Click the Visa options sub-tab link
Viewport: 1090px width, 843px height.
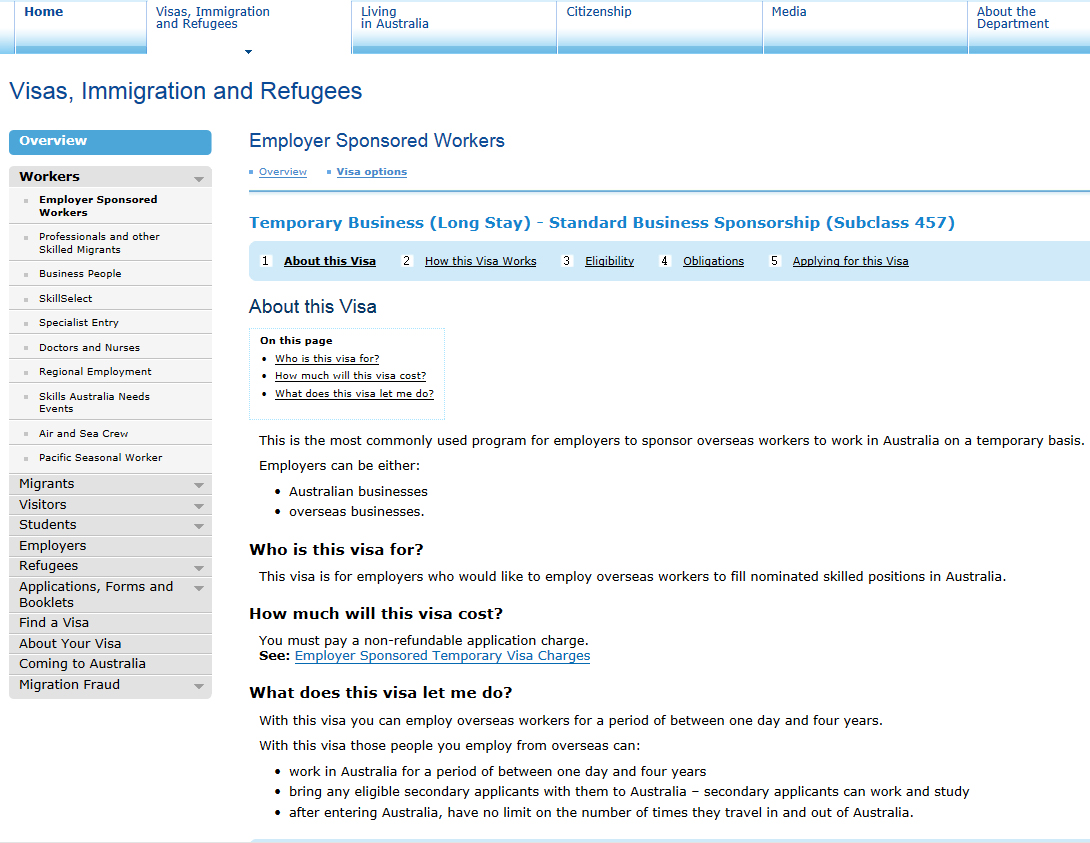point(371,172)
